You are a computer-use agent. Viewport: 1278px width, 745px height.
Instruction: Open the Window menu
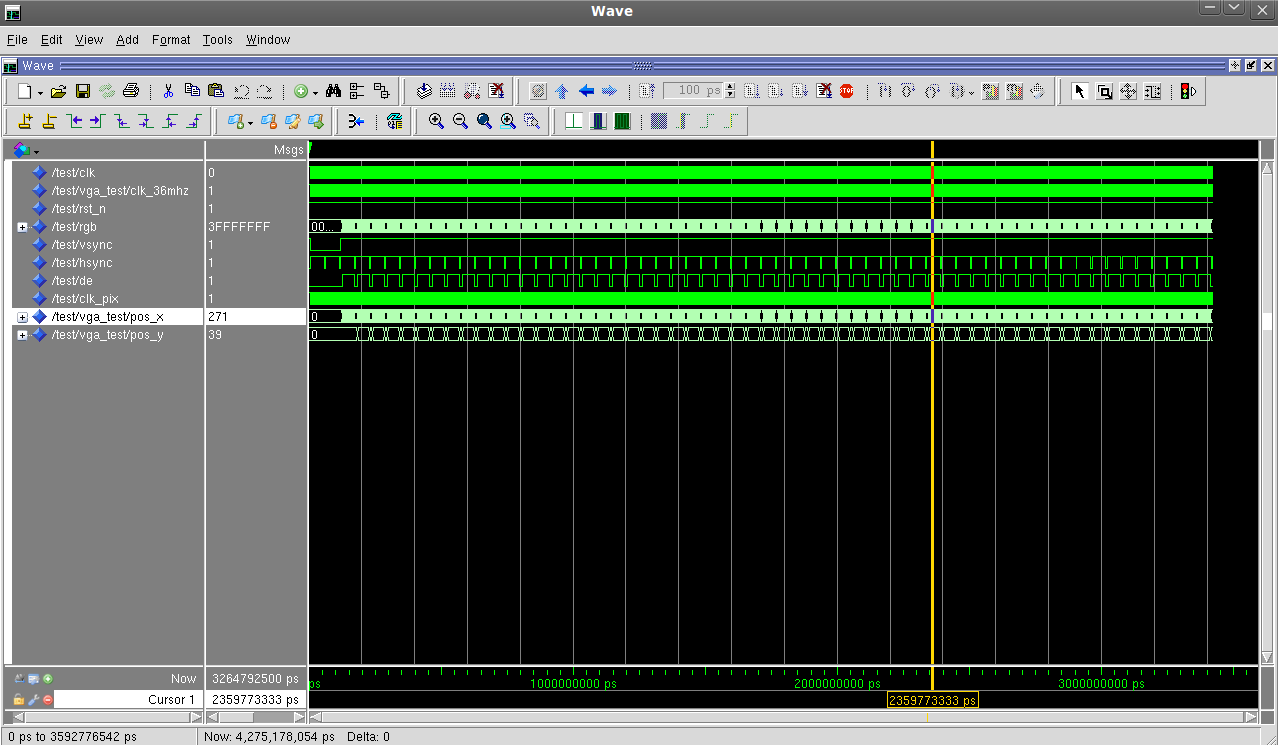click(x=268, y=40)
